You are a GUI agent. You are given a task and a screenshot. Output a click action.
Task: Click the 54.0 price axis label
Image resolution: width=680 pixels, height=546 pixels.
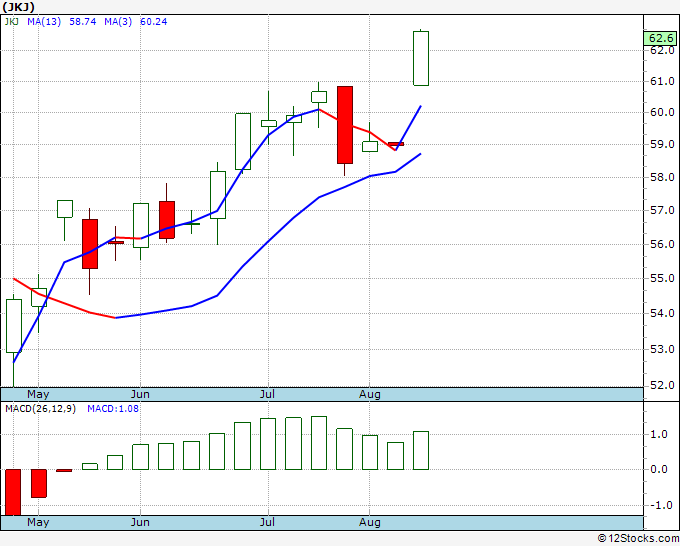click(662, 313)
